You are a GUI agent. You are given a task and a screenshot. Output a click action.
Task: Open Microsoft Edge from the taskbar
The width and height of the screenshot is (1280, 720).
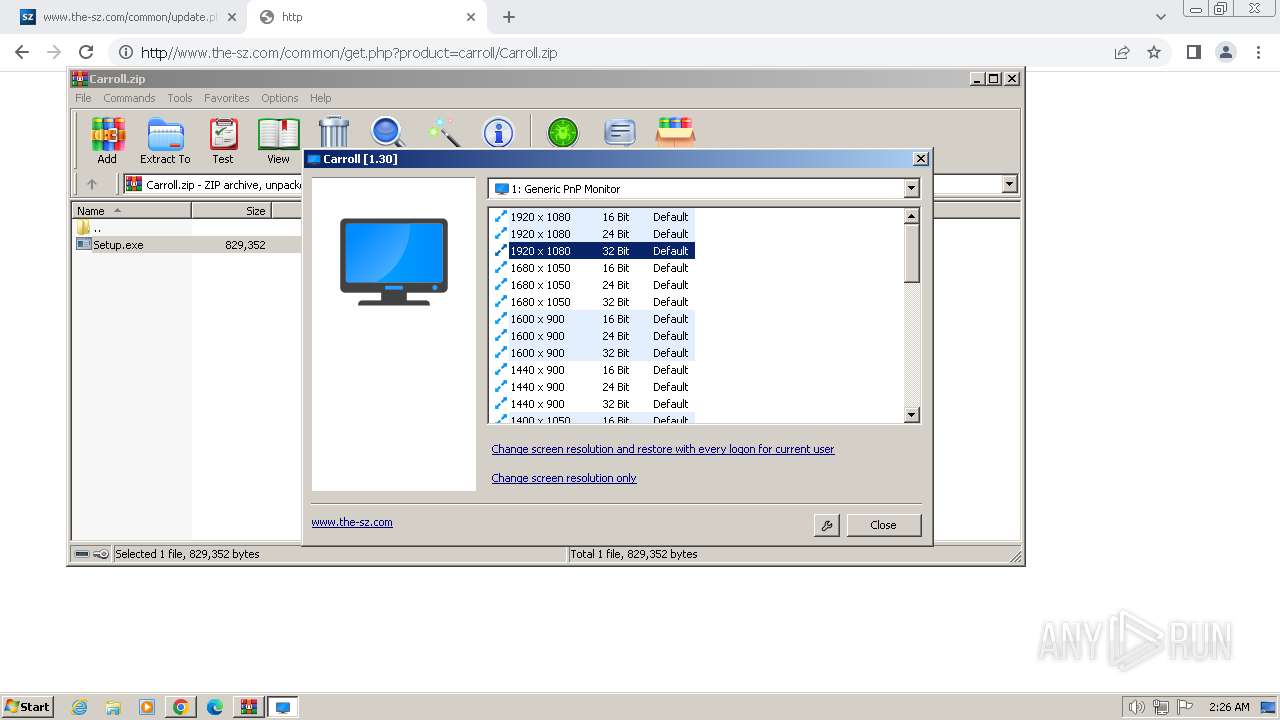point(215,707)
